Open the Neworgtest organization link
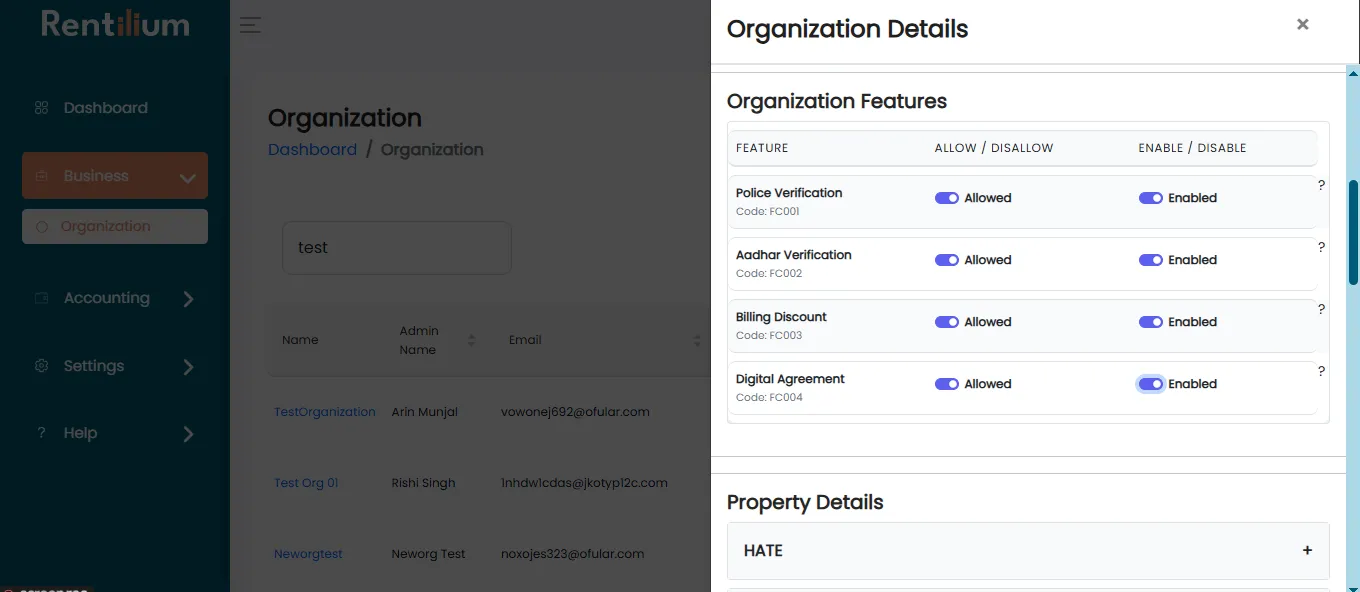The width and height of the screenshot is (1360, 592). pyautogui.click(x=308, y=554)
